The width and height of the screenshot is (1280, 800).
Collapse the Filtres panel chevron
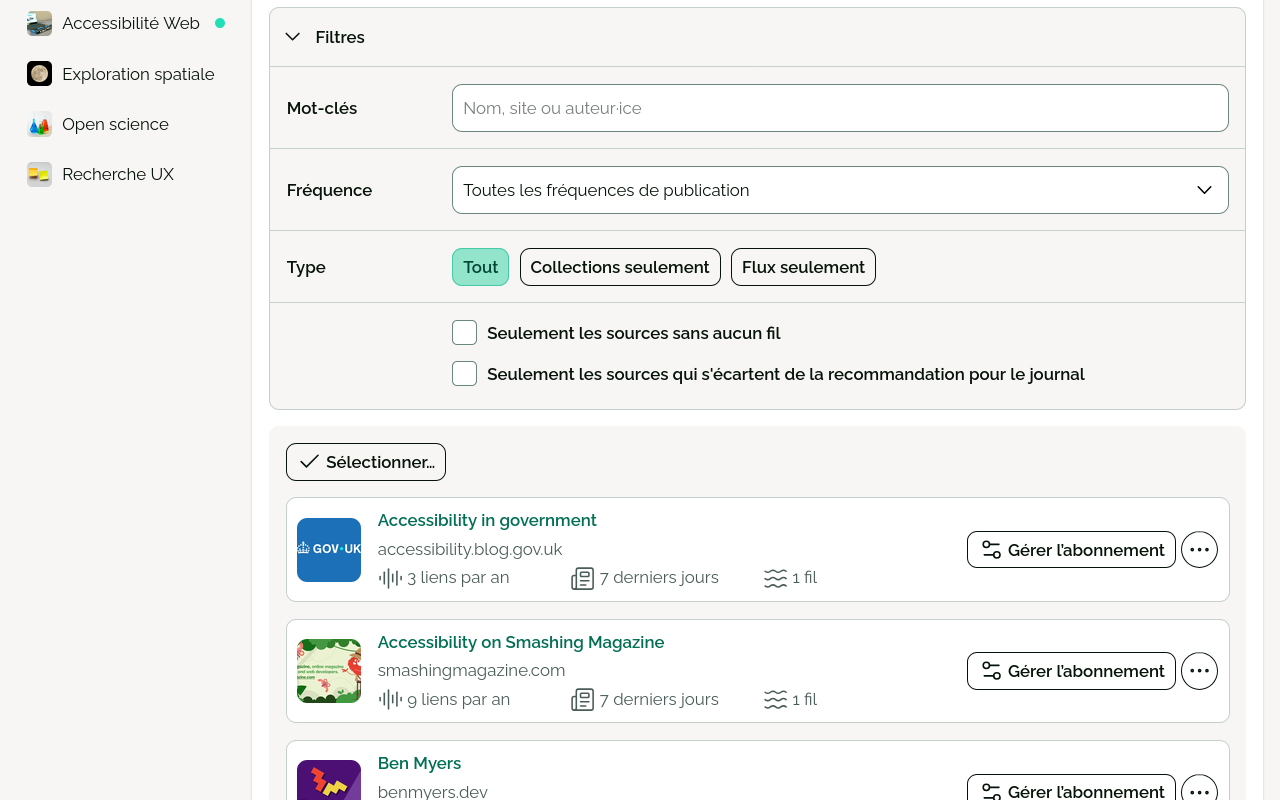(x=293, y=37)
